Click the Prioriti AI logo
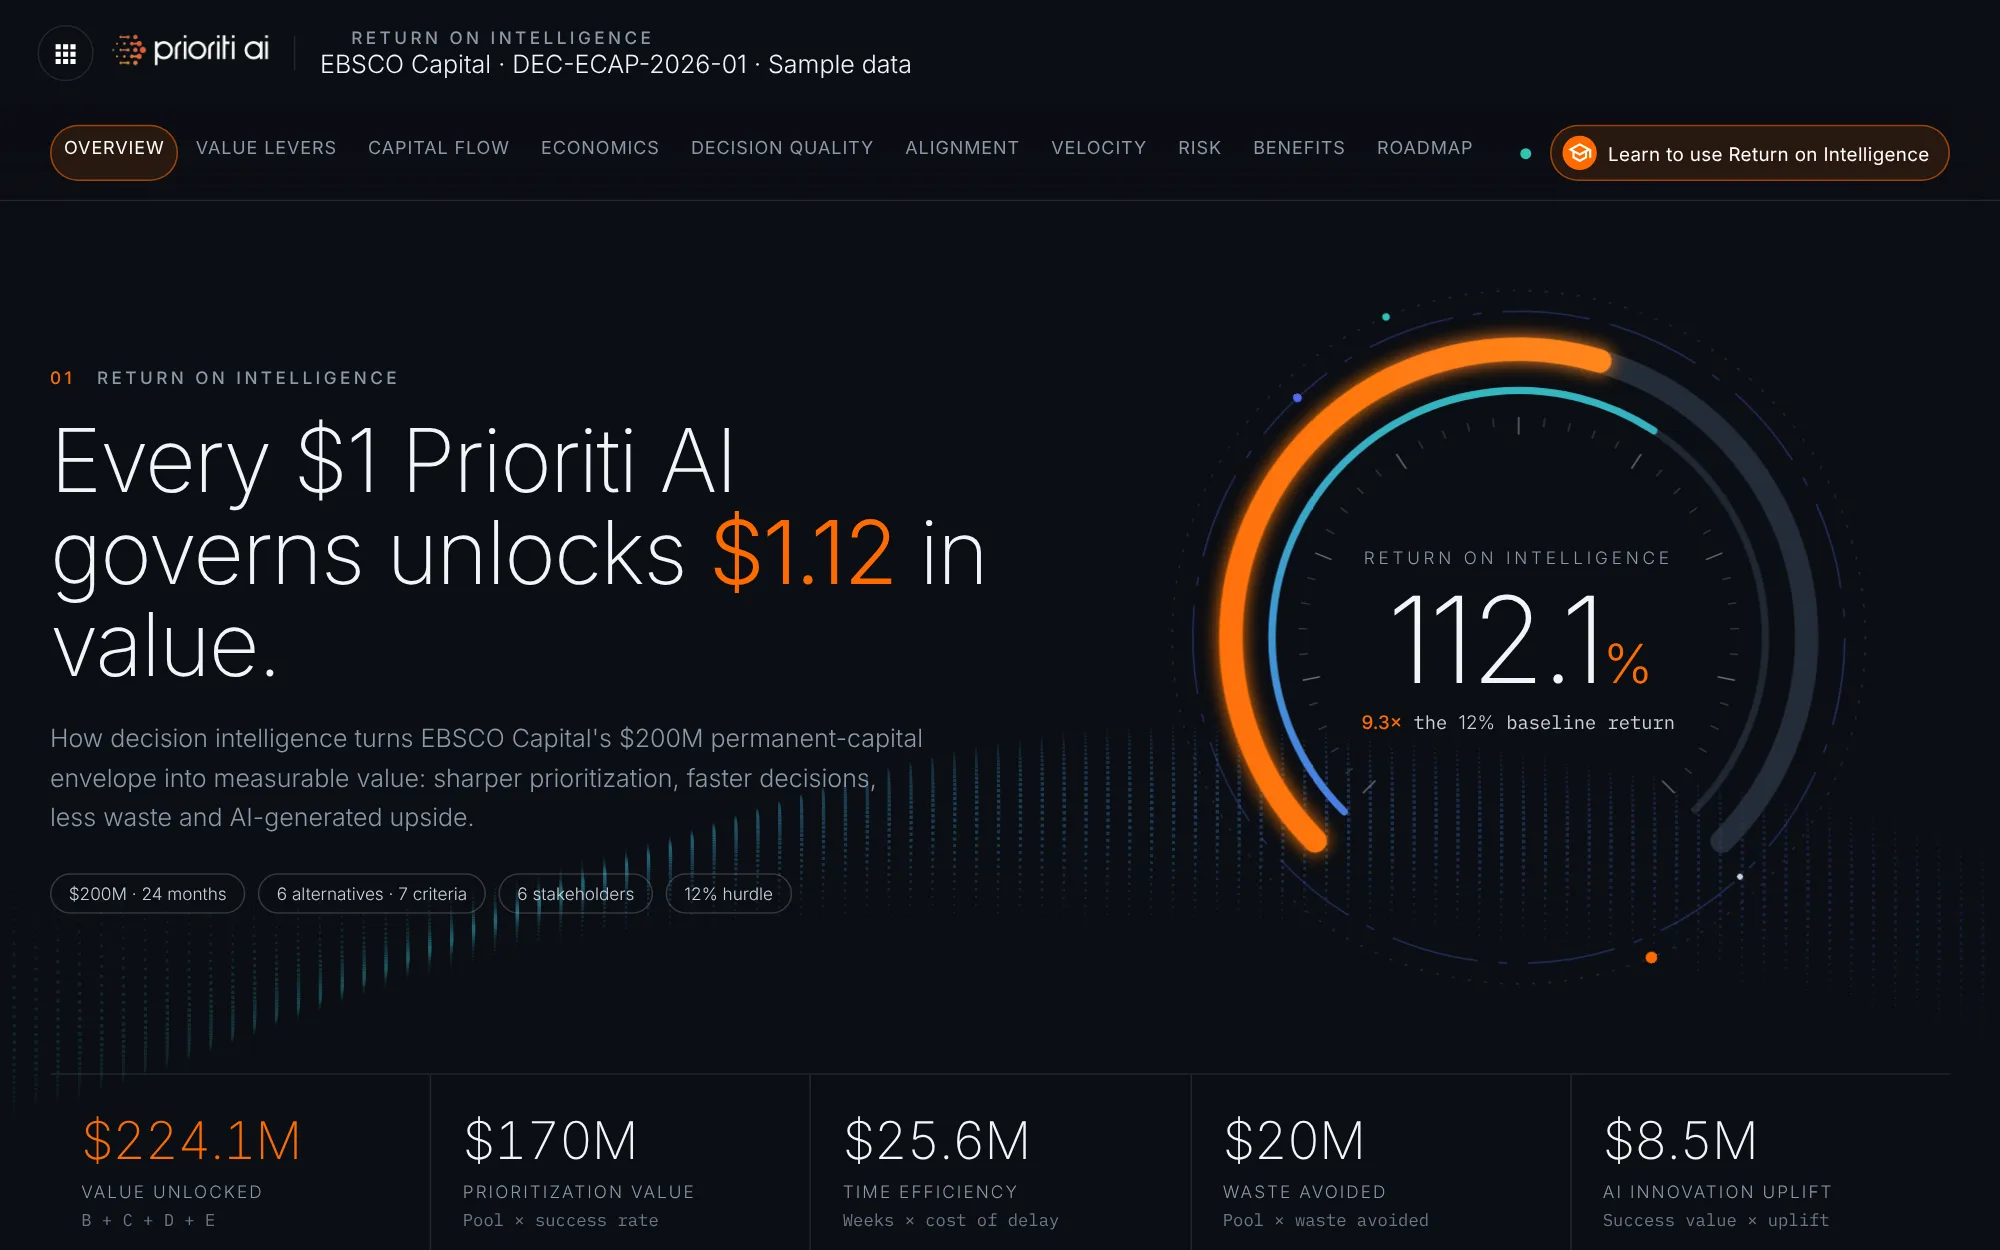This screenshot has width=2000, height=1250. (x=191, y=49)
